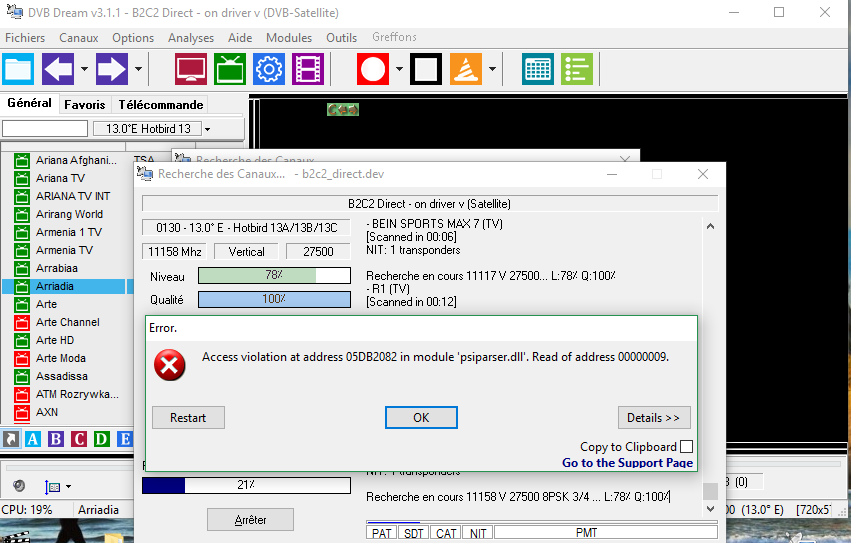Open dropdown beside status bar panel icon
This screenshot has width=851, height=543.
[x=68, y=487]
